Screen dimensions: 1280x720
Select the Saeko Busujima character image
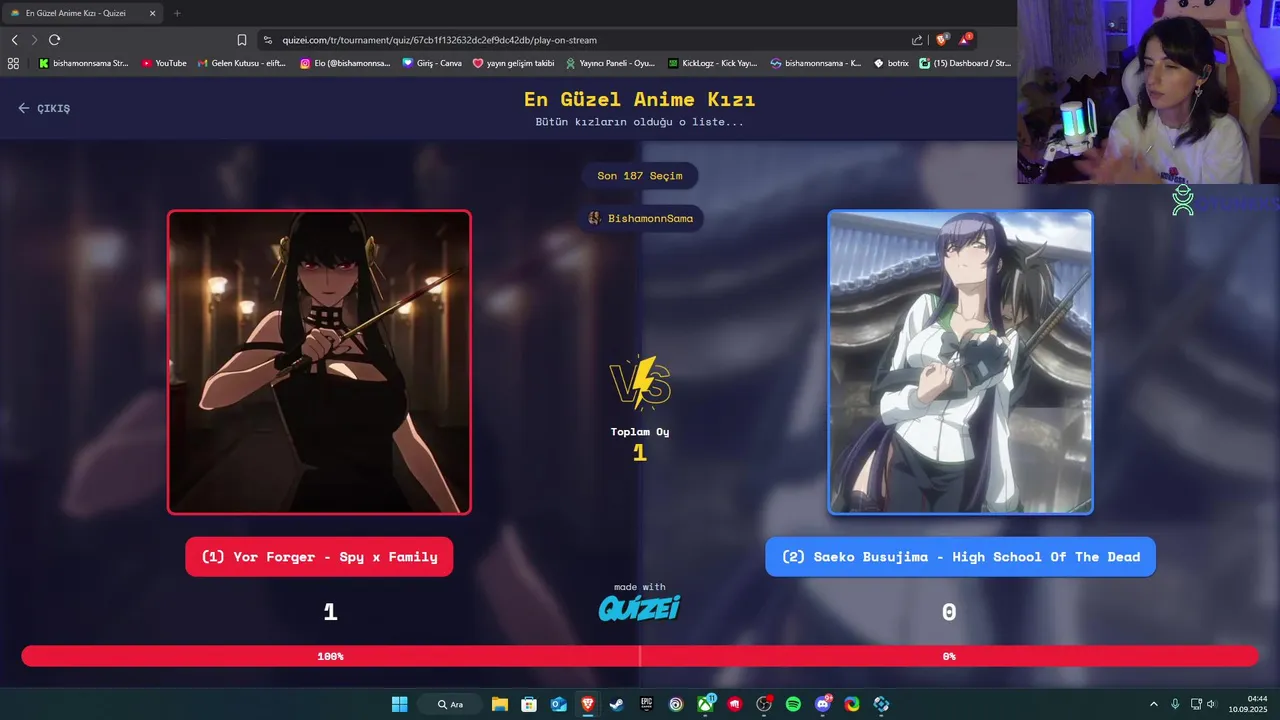point(960,362)
